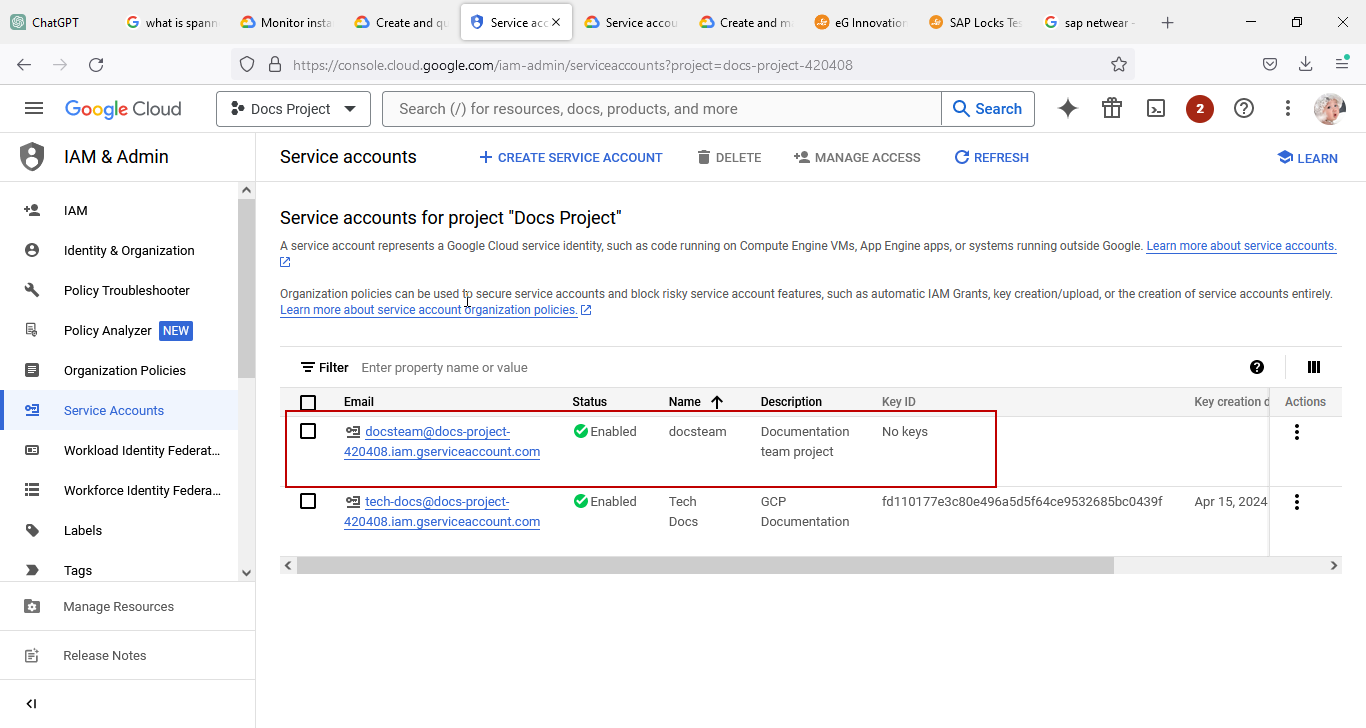This screenshot has height=728, width=1366.
Task: Close the active Service accounts tab
Action: pos(557,22)
